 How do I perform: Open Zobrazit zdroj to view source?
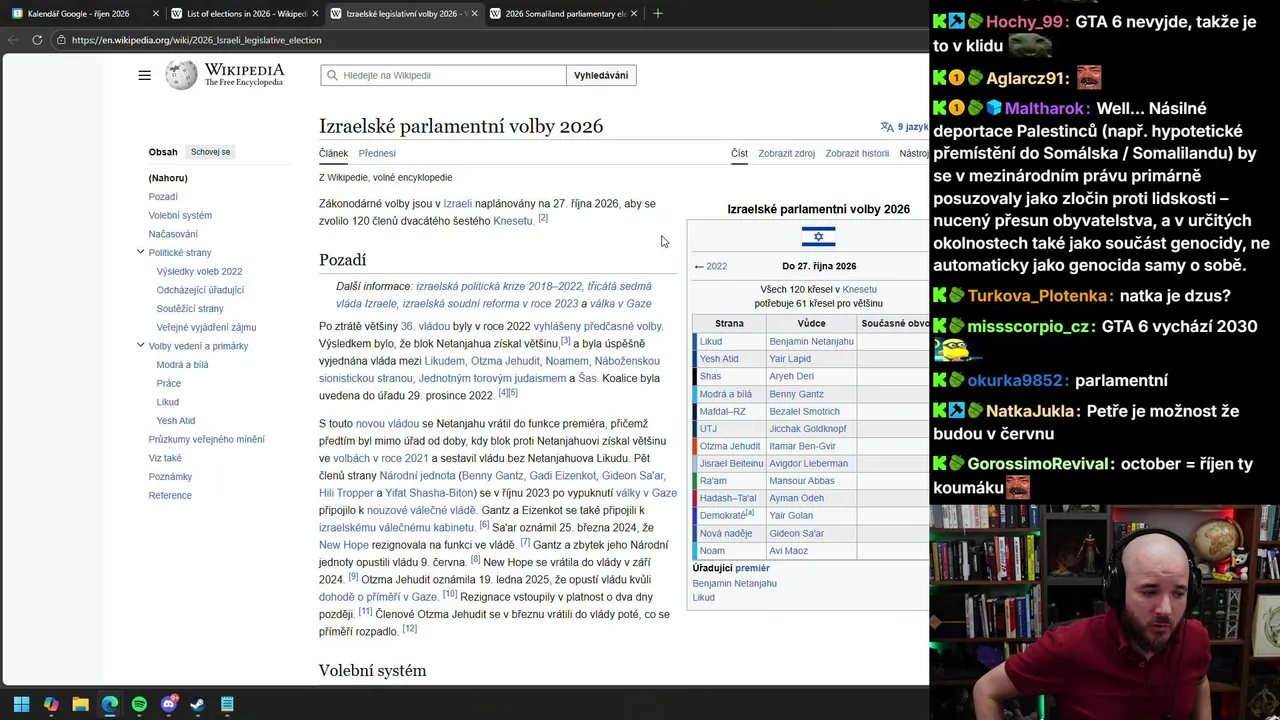click(x=786, y=153)
